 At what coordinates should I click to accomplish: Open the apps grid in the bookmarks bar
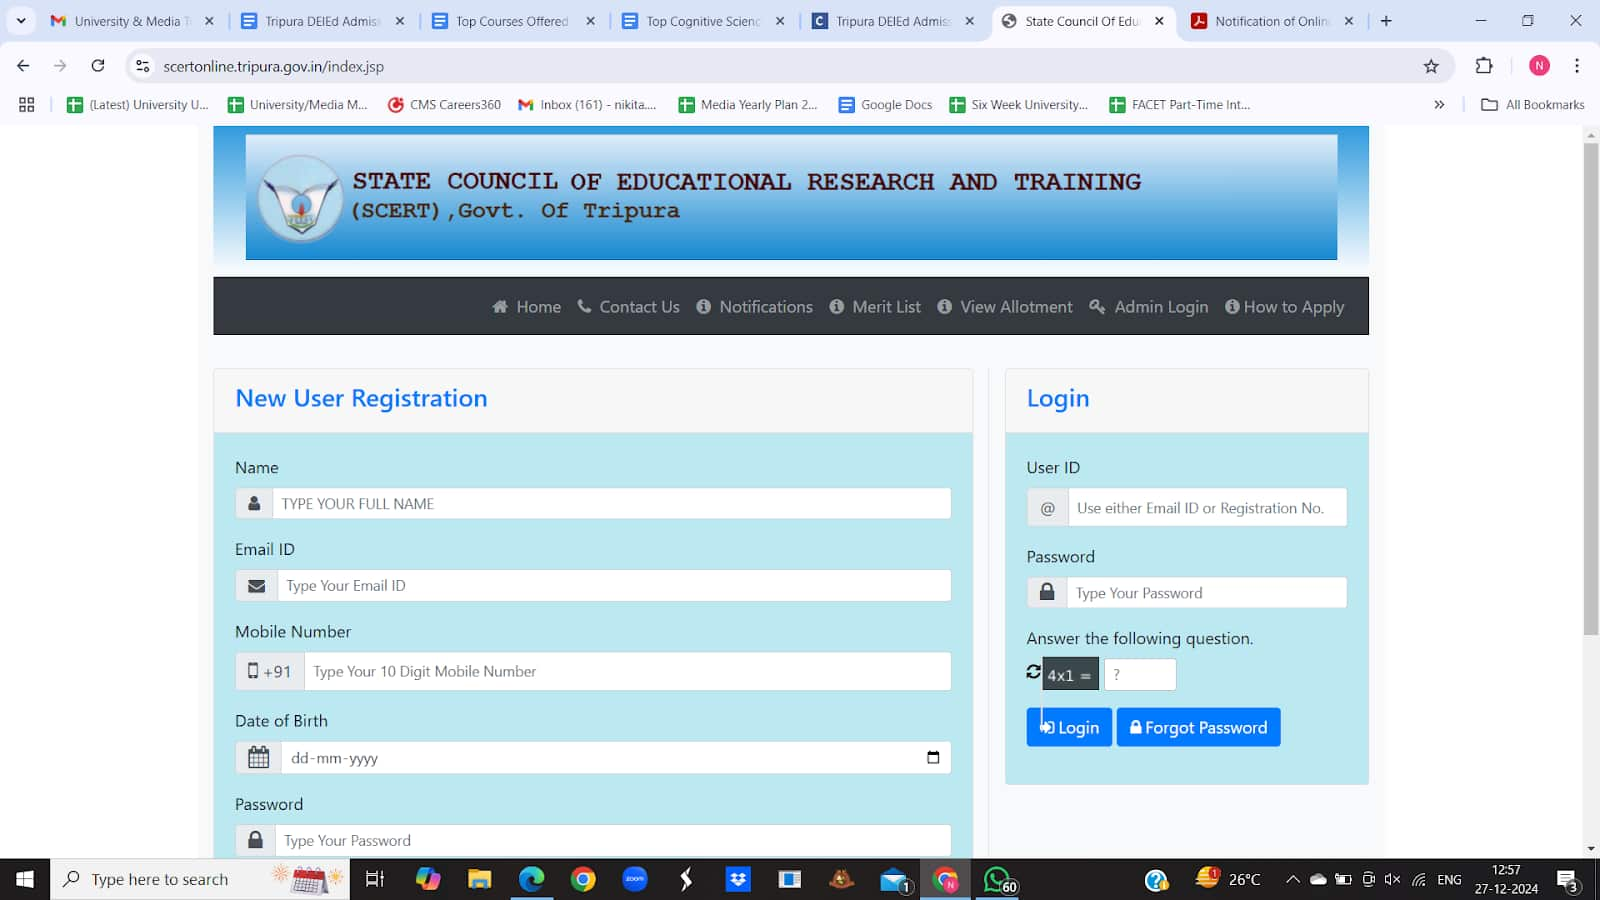click(27, 104)
